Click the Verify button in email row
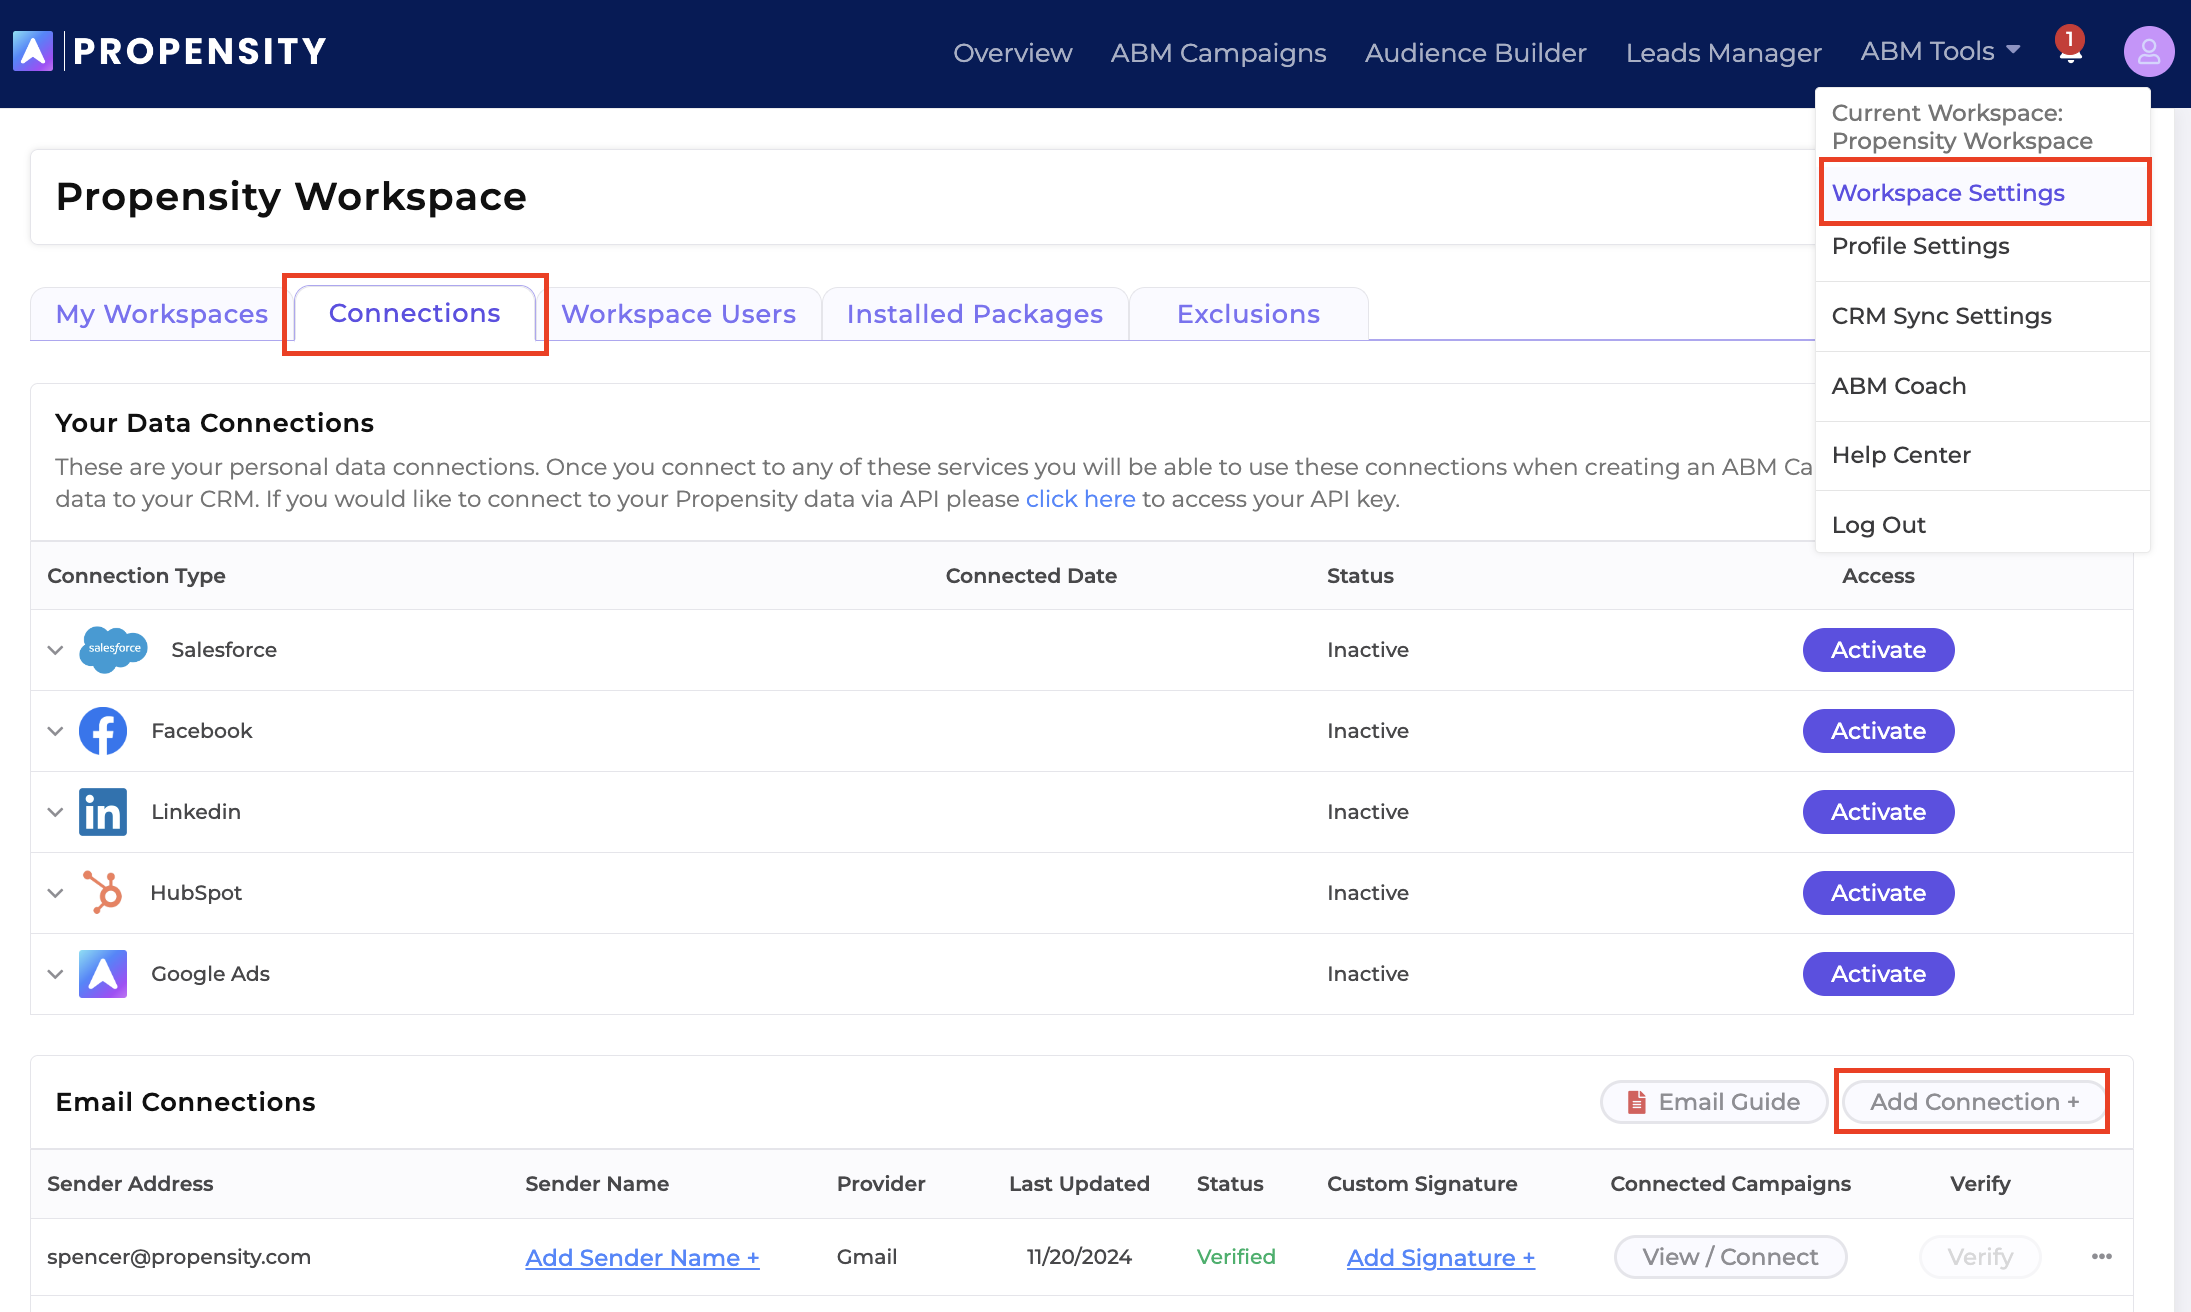 tap(1980, 1257)
